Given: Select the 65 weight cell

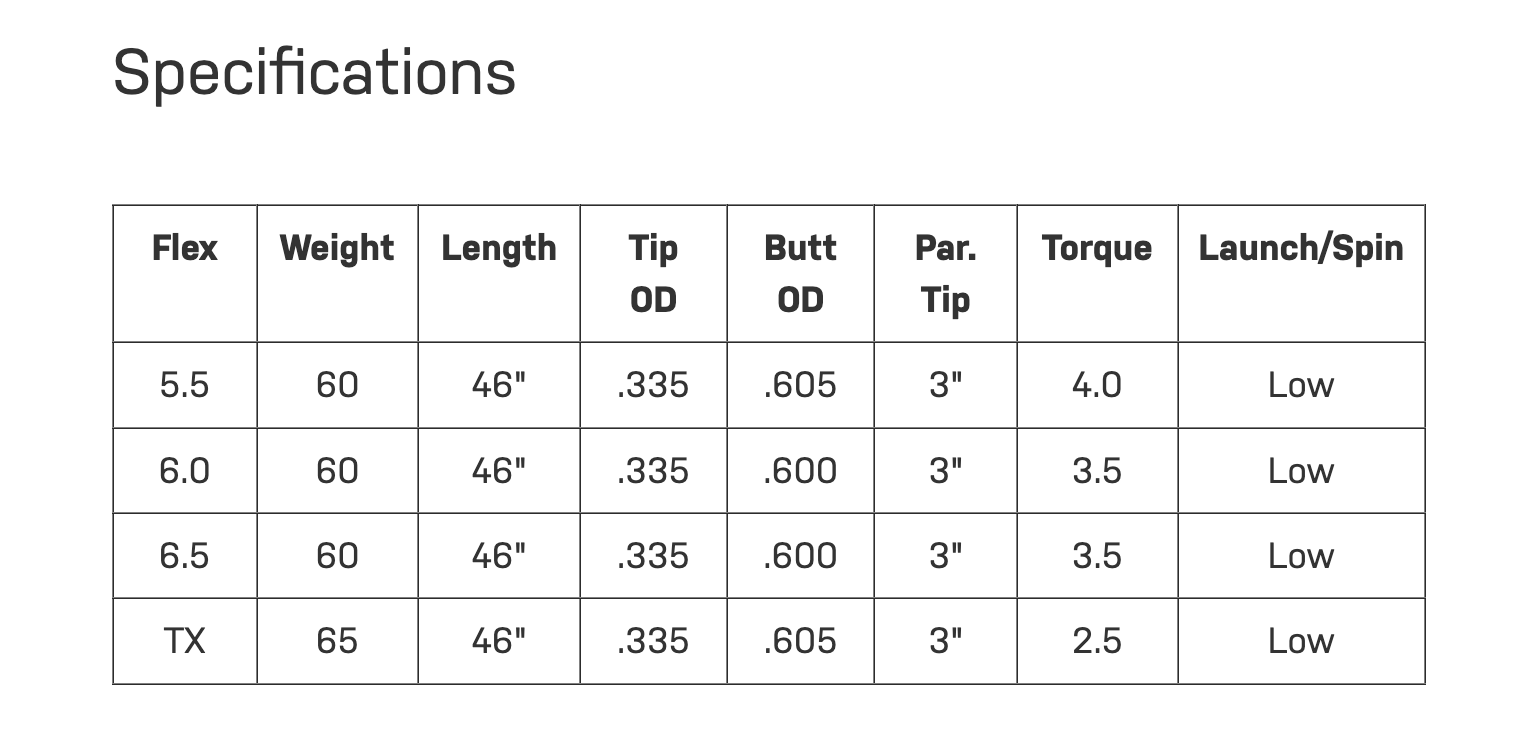Looking at the screenshot, I should (x=337, y=641).
